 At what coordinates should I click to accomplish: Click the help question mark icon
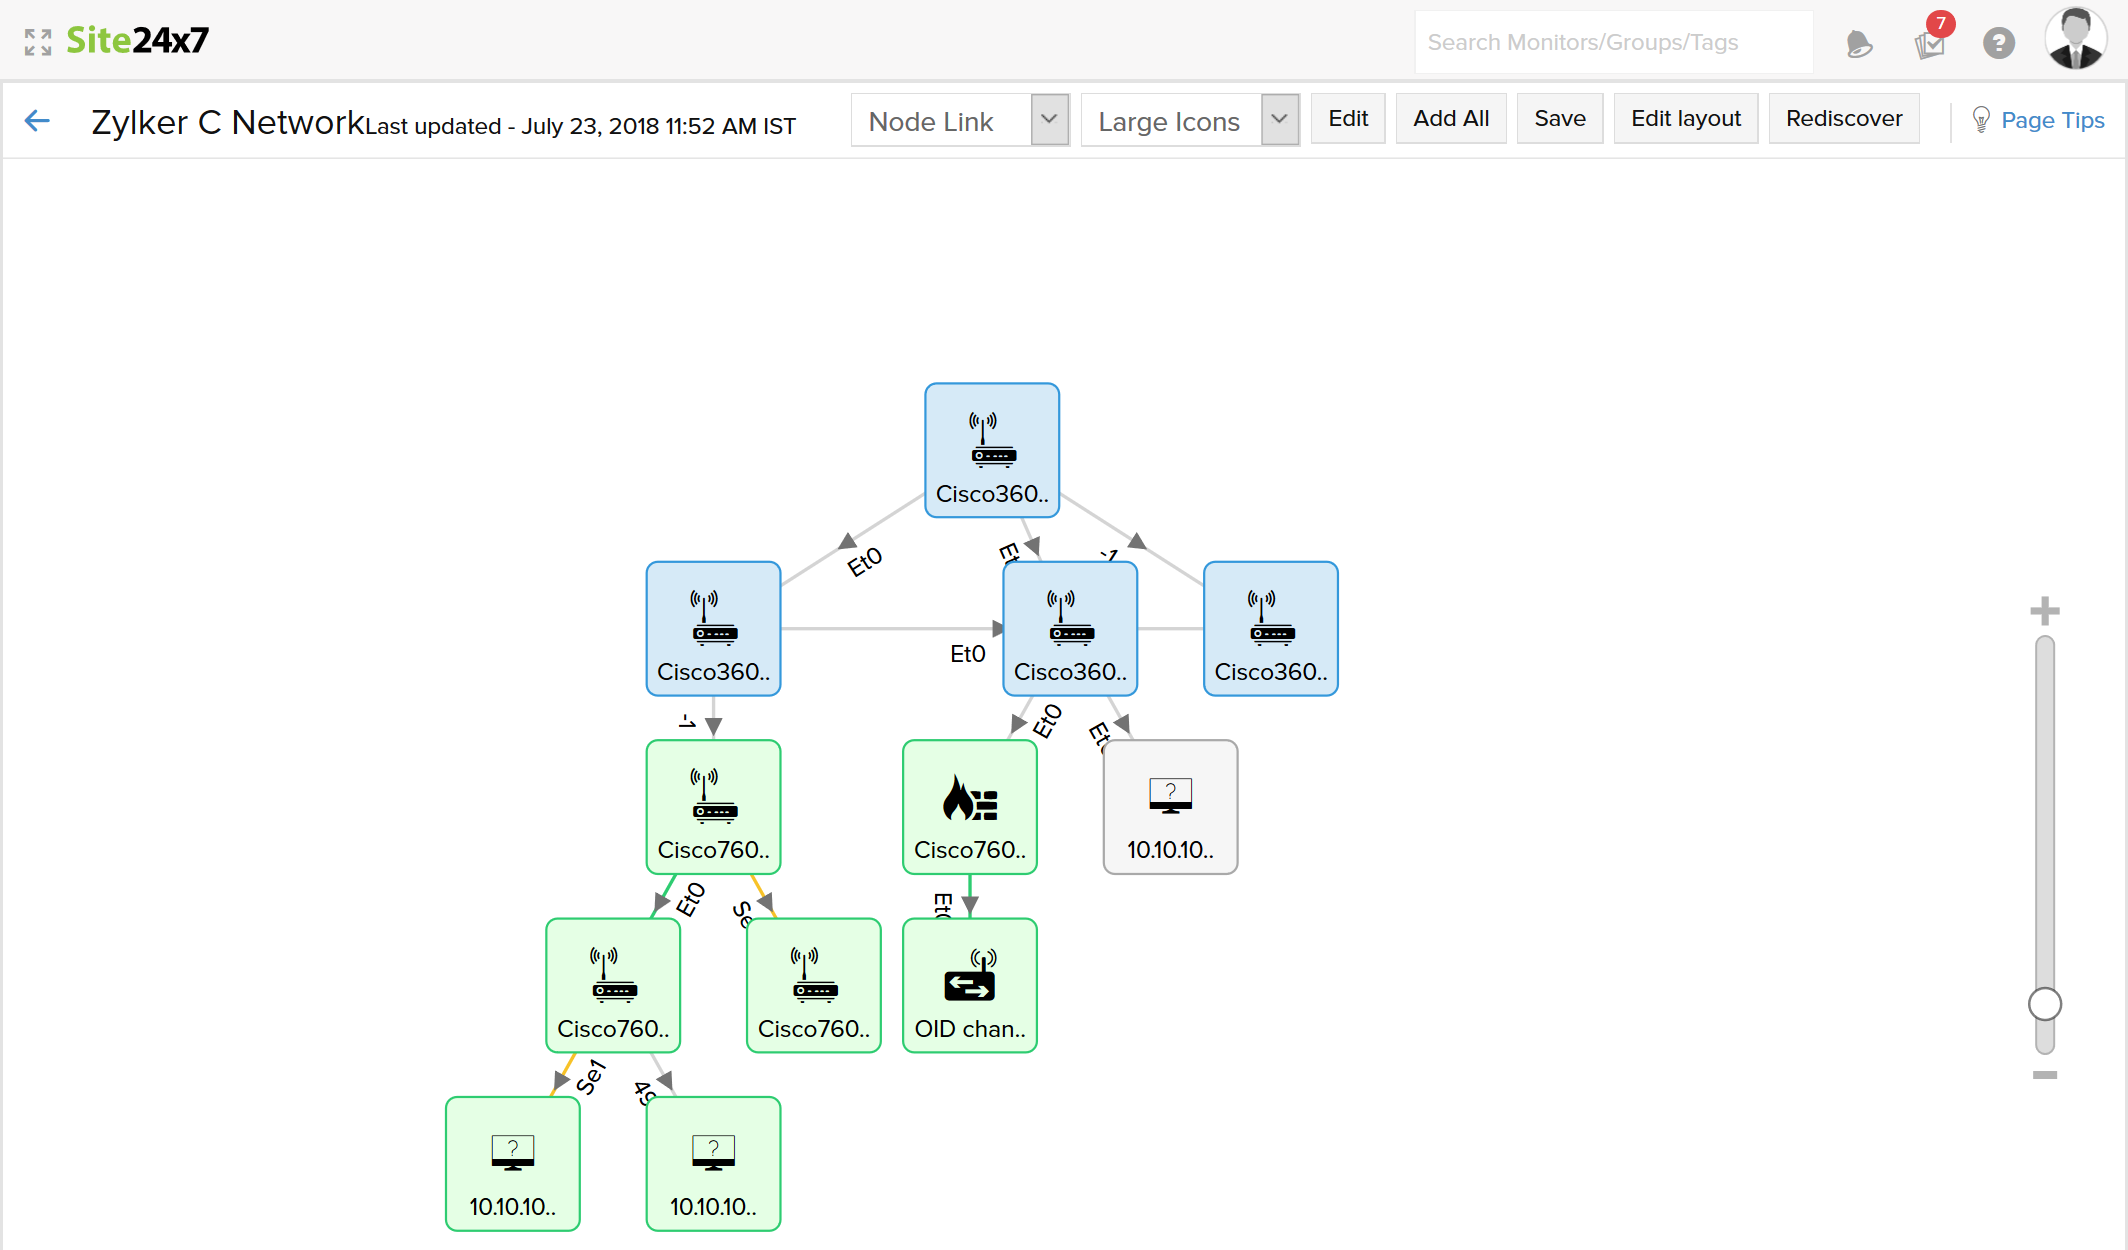(1998, 43)
